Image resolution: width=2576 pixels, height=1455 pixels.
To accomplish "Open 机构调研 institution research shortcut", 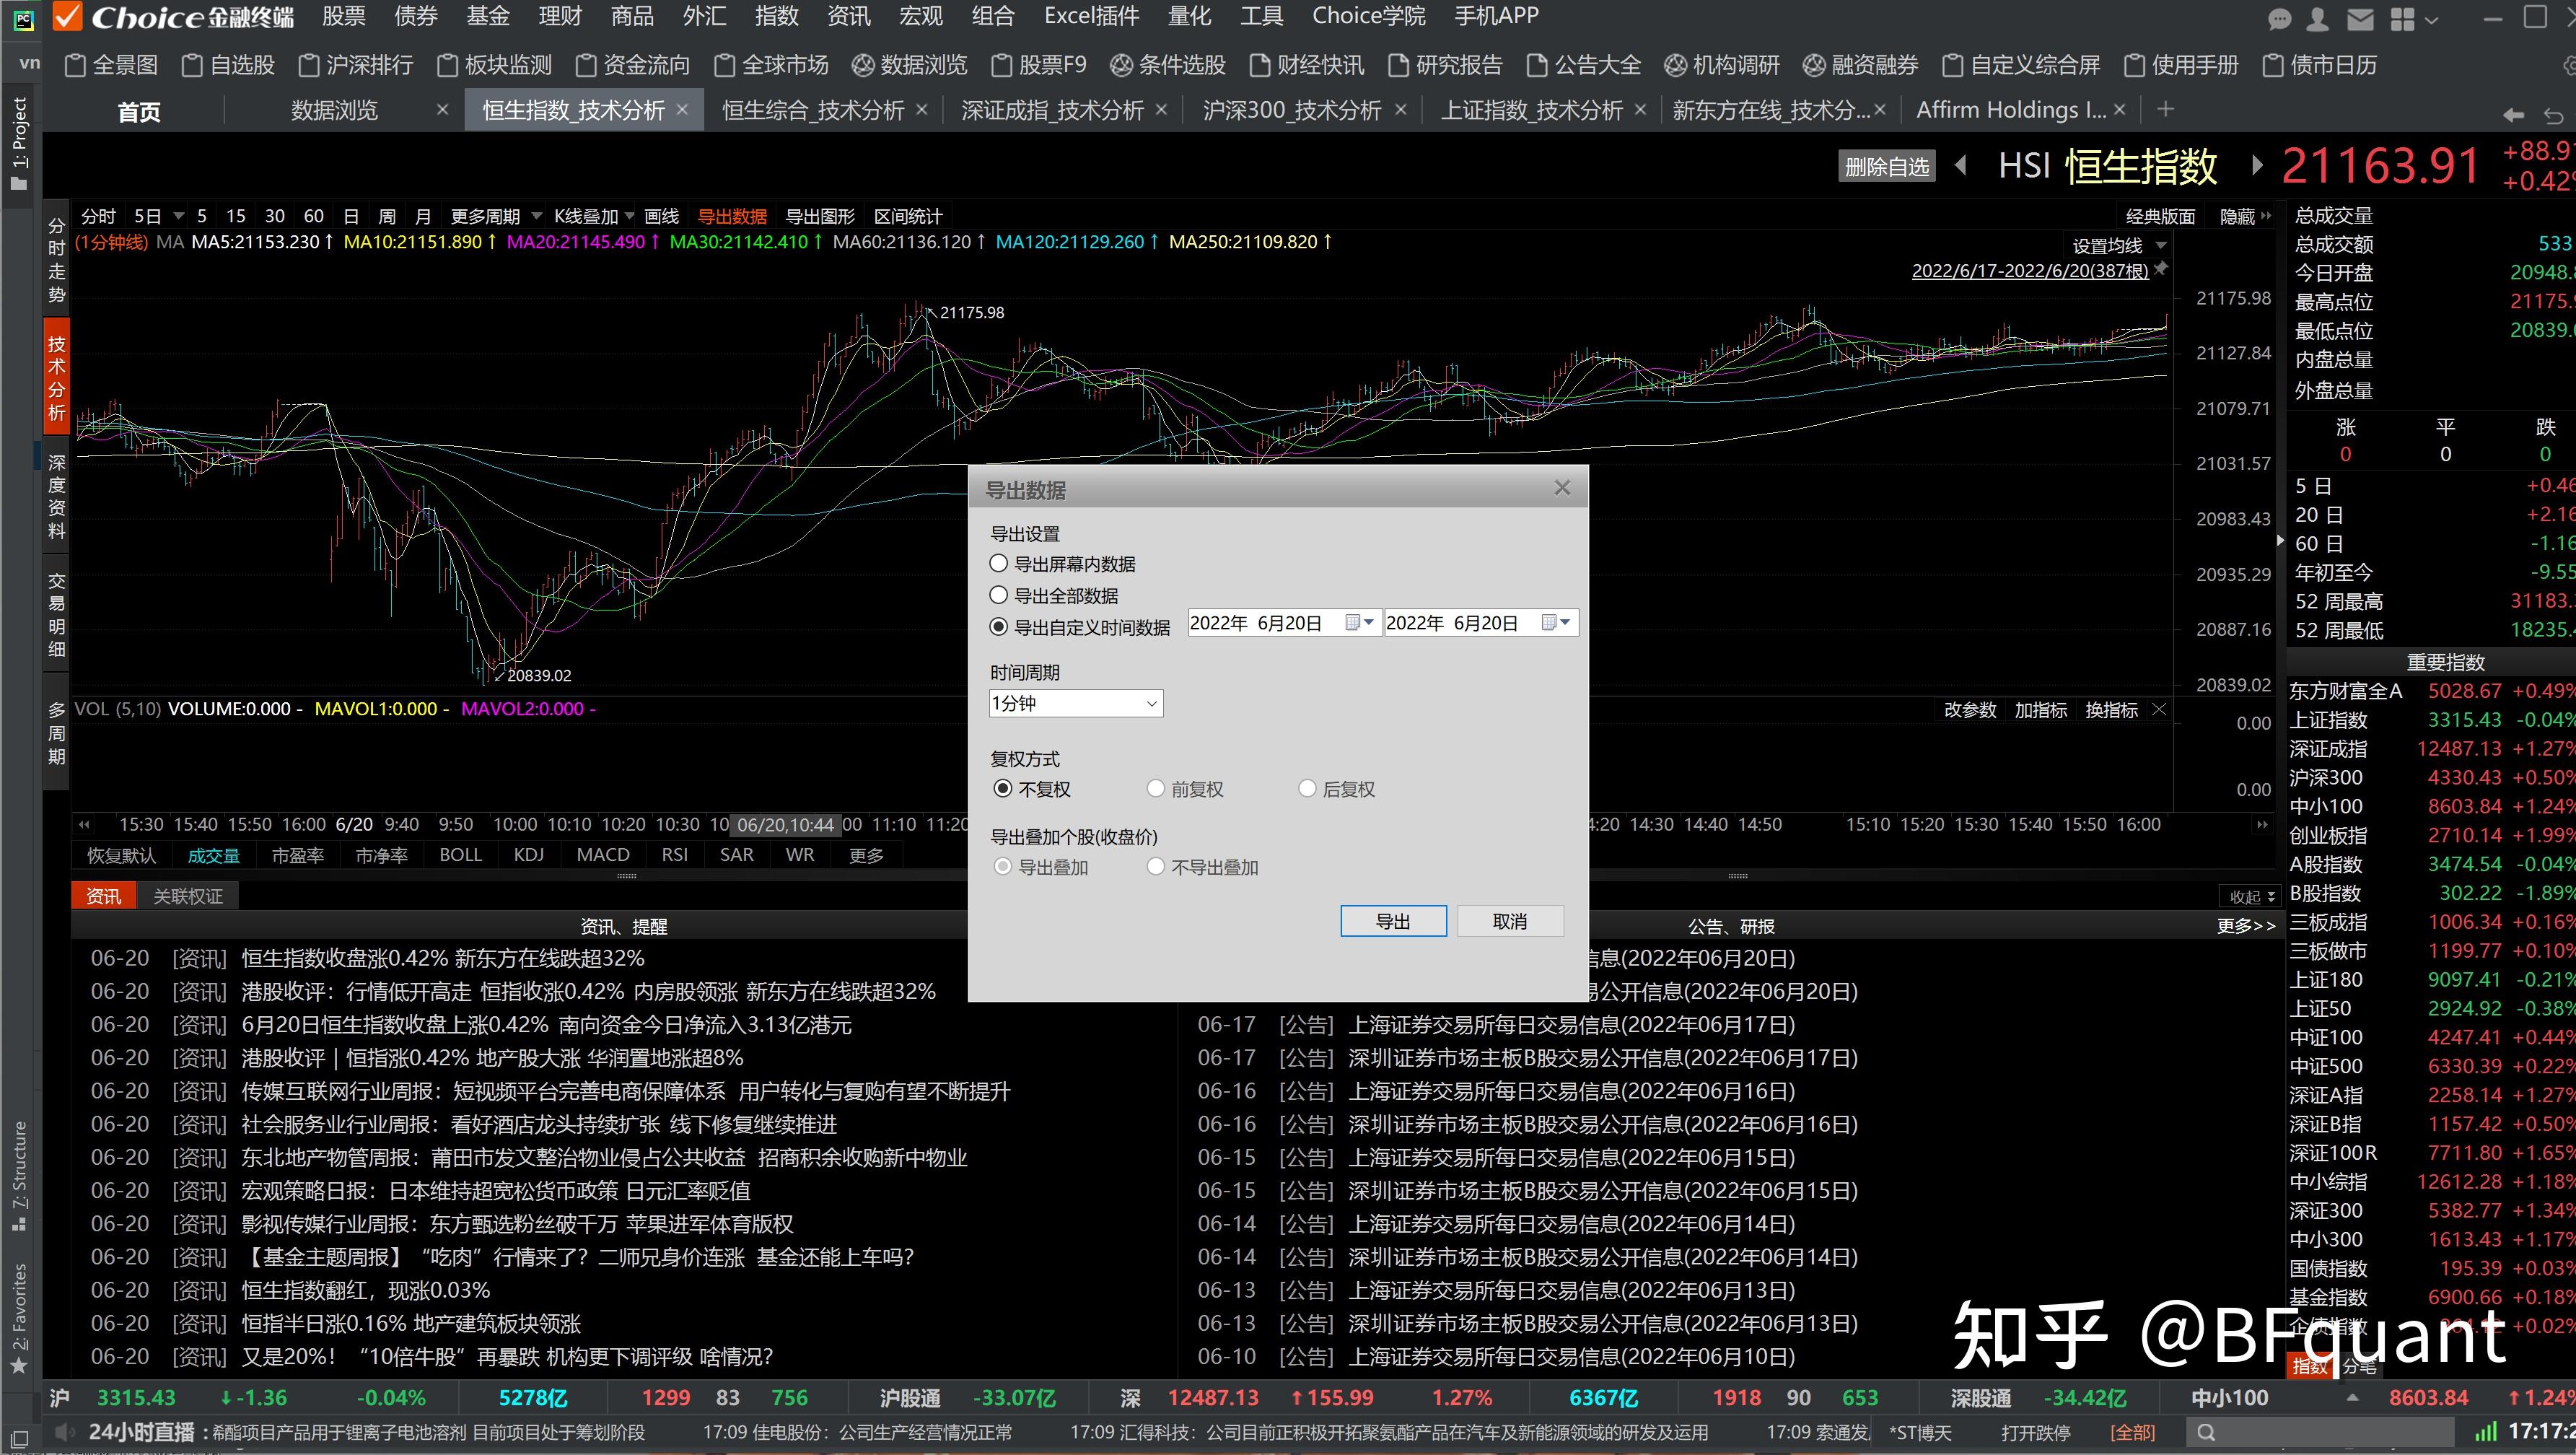I will click(x=1722, y=65).
